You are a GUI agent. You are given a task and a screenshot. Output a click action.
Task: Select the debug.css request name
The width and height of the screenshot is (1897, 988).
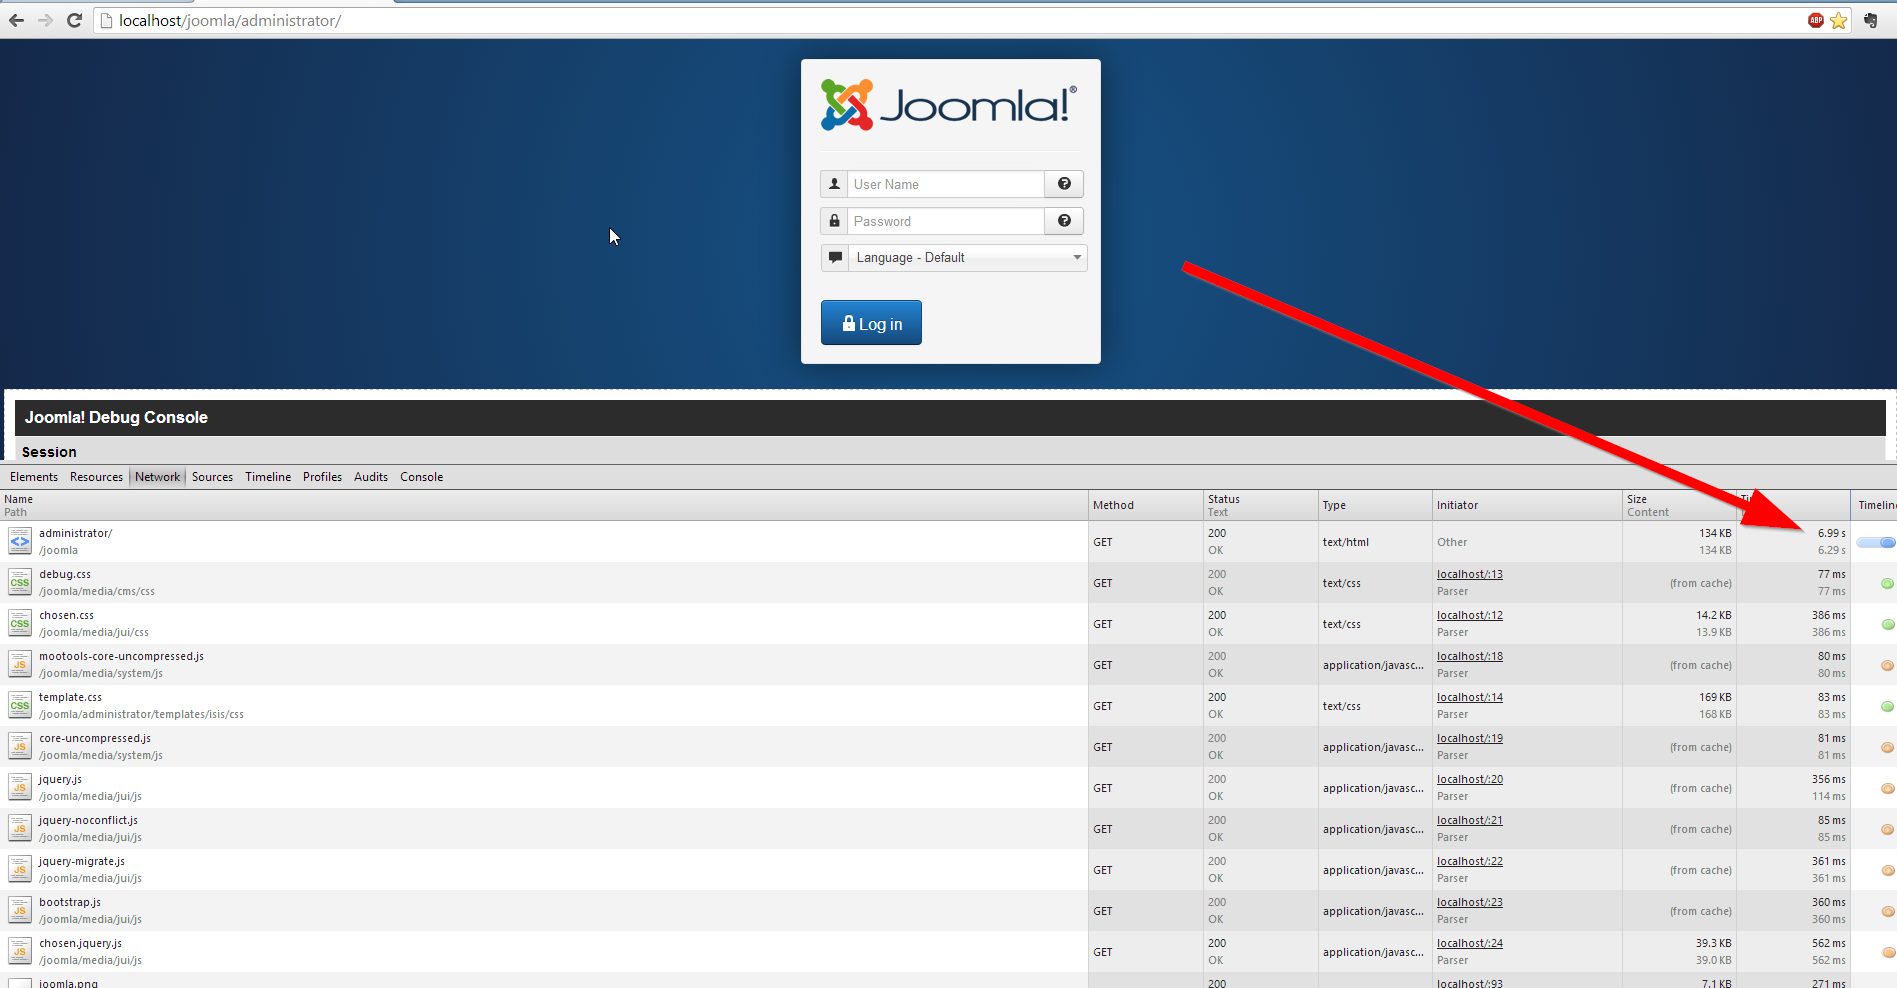click(65, 574)
